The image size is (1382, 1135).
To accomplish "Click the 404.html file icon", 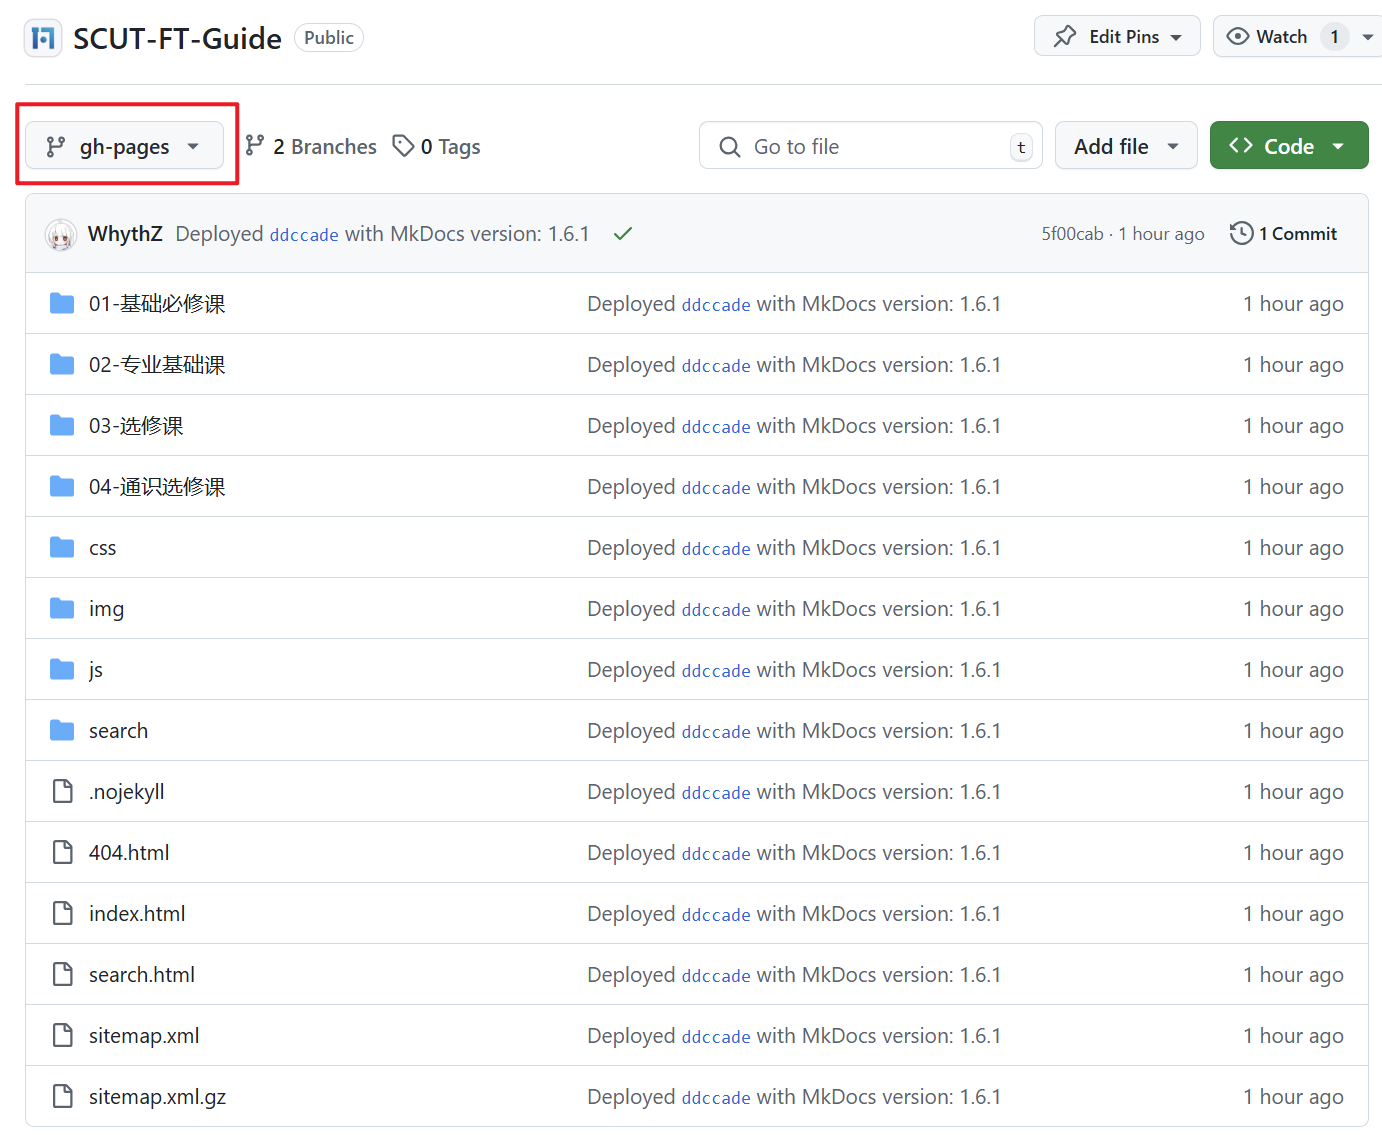I will click(63, 852).
